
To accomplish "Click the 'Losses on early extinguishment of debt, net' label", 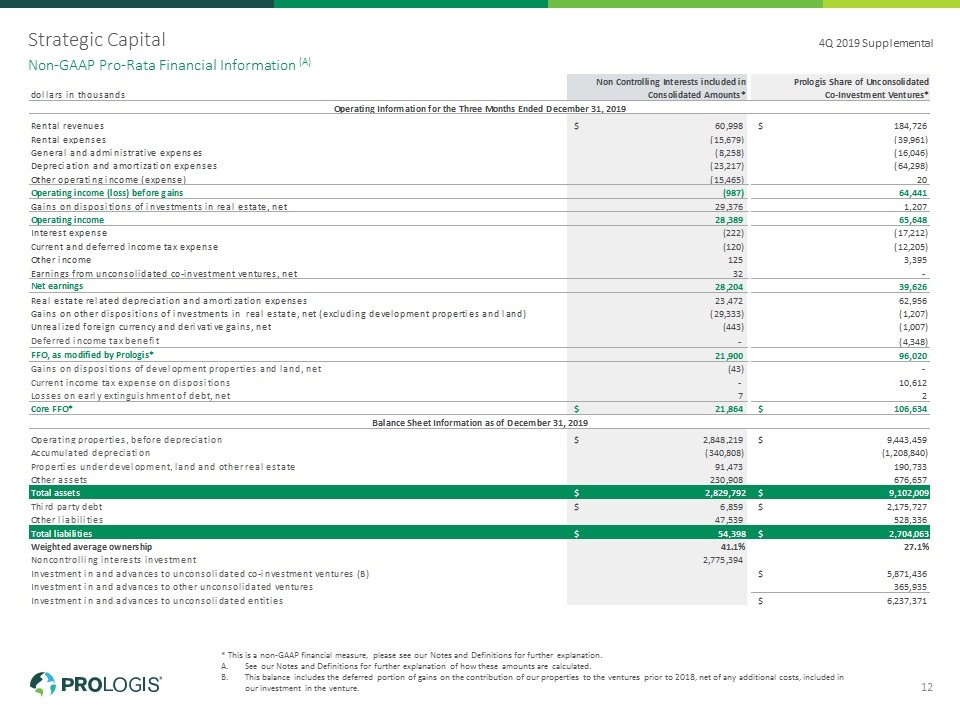I will click(130, 396).
